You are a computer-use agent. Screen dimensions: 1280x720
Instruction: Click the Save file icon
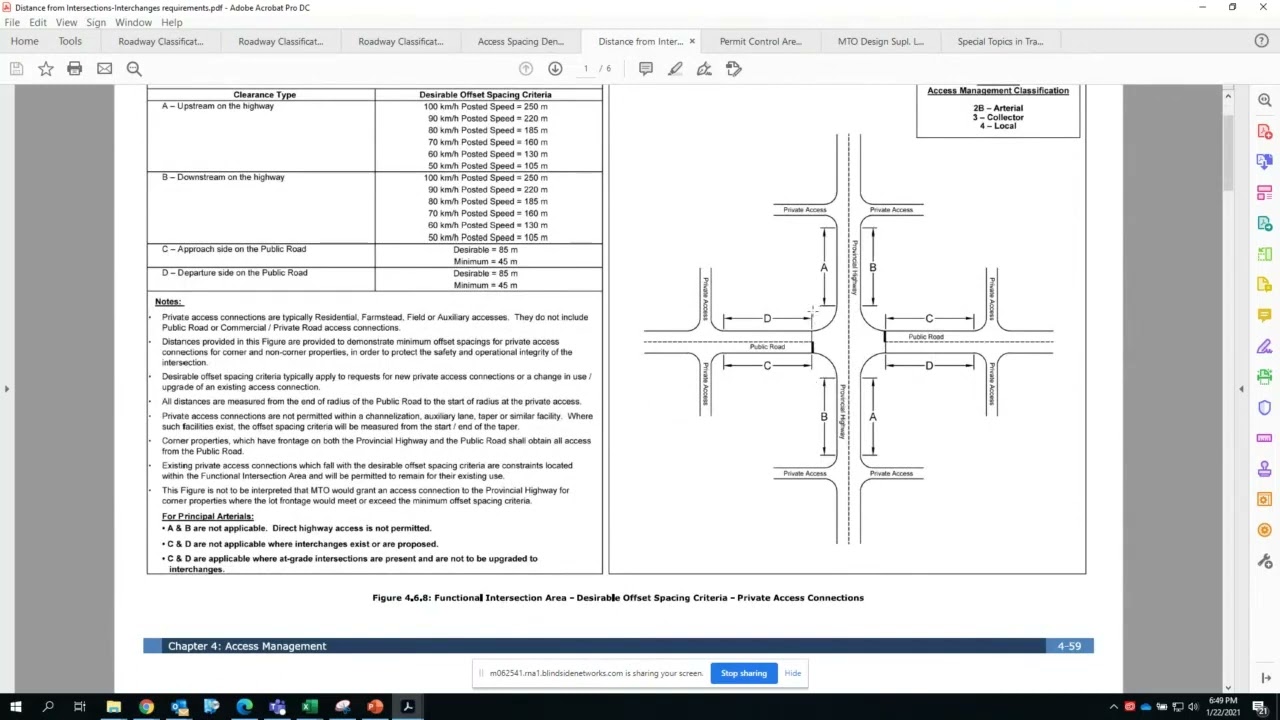click(16, 69)
